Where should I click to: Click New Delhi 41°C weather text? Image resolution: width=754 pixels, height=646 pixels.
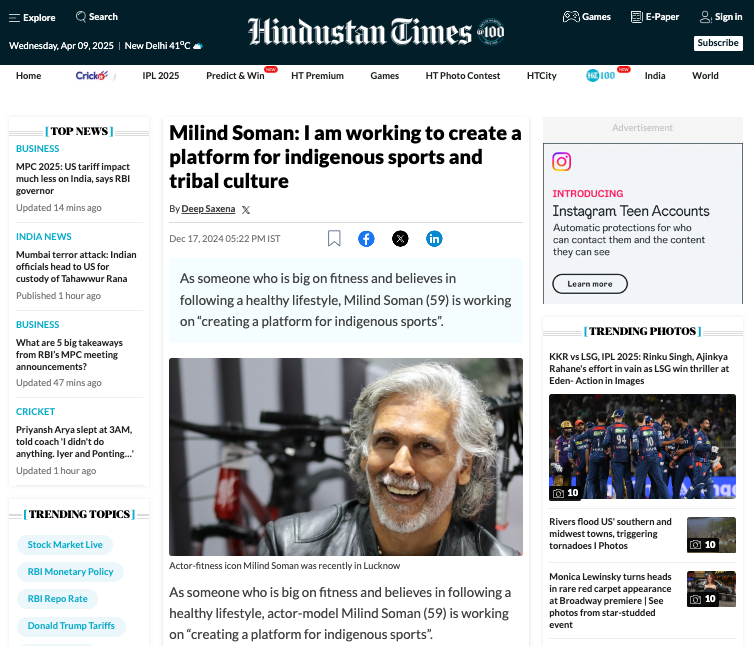157,46
